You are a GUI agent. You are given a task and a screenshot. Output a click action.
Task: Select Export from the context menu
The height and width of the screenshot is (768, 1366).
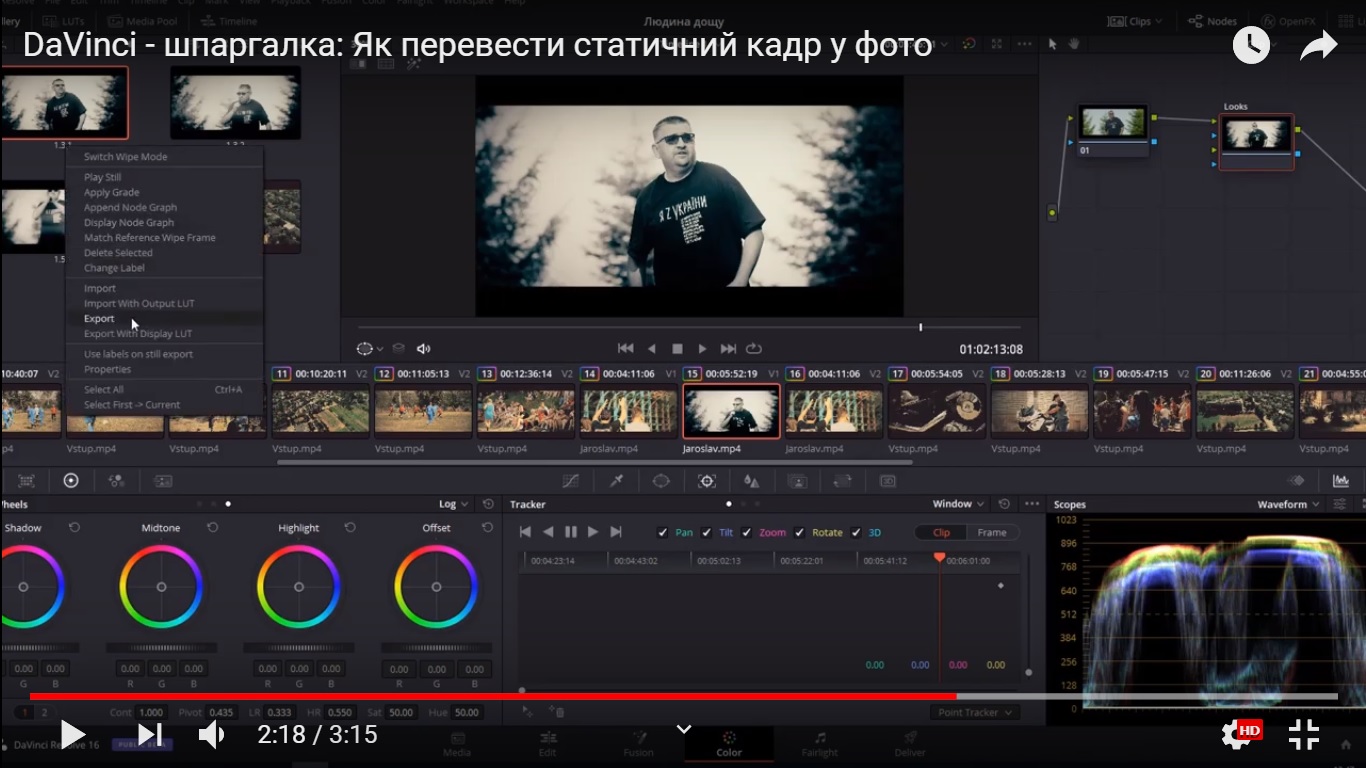[x=99, y=318]
